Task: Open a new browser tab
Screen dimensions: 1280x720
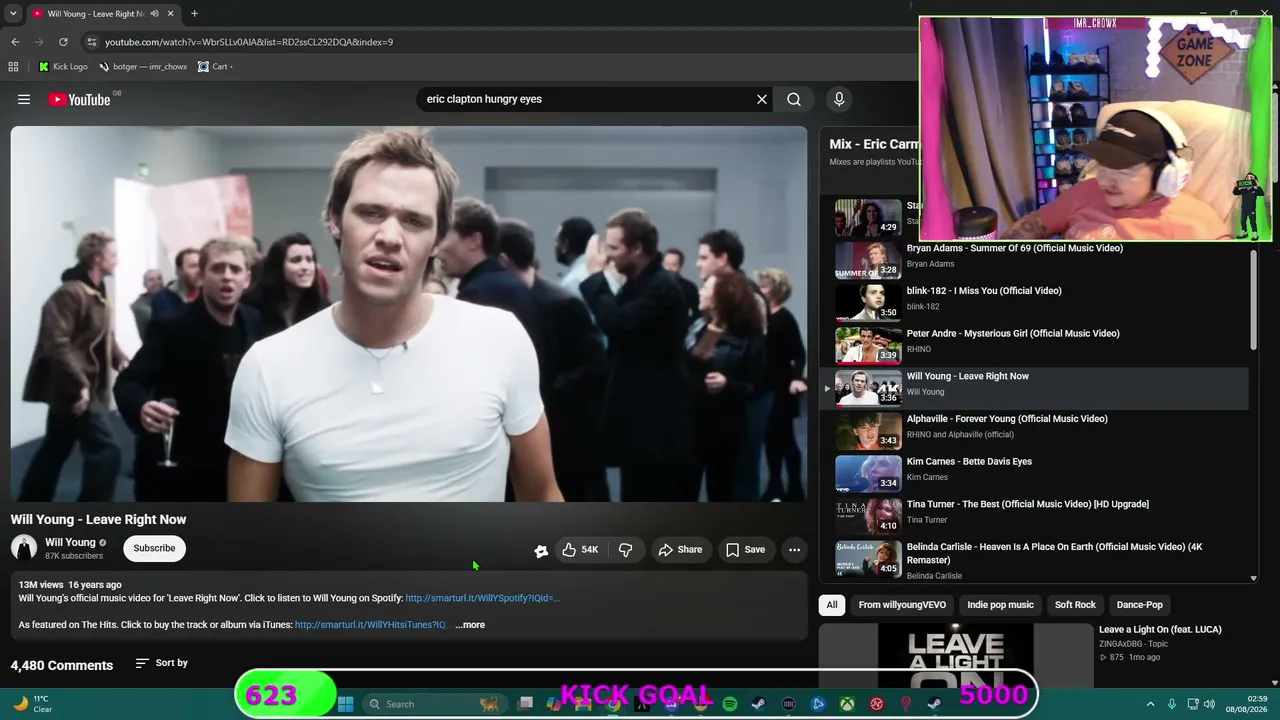Action: click(194, 14)
